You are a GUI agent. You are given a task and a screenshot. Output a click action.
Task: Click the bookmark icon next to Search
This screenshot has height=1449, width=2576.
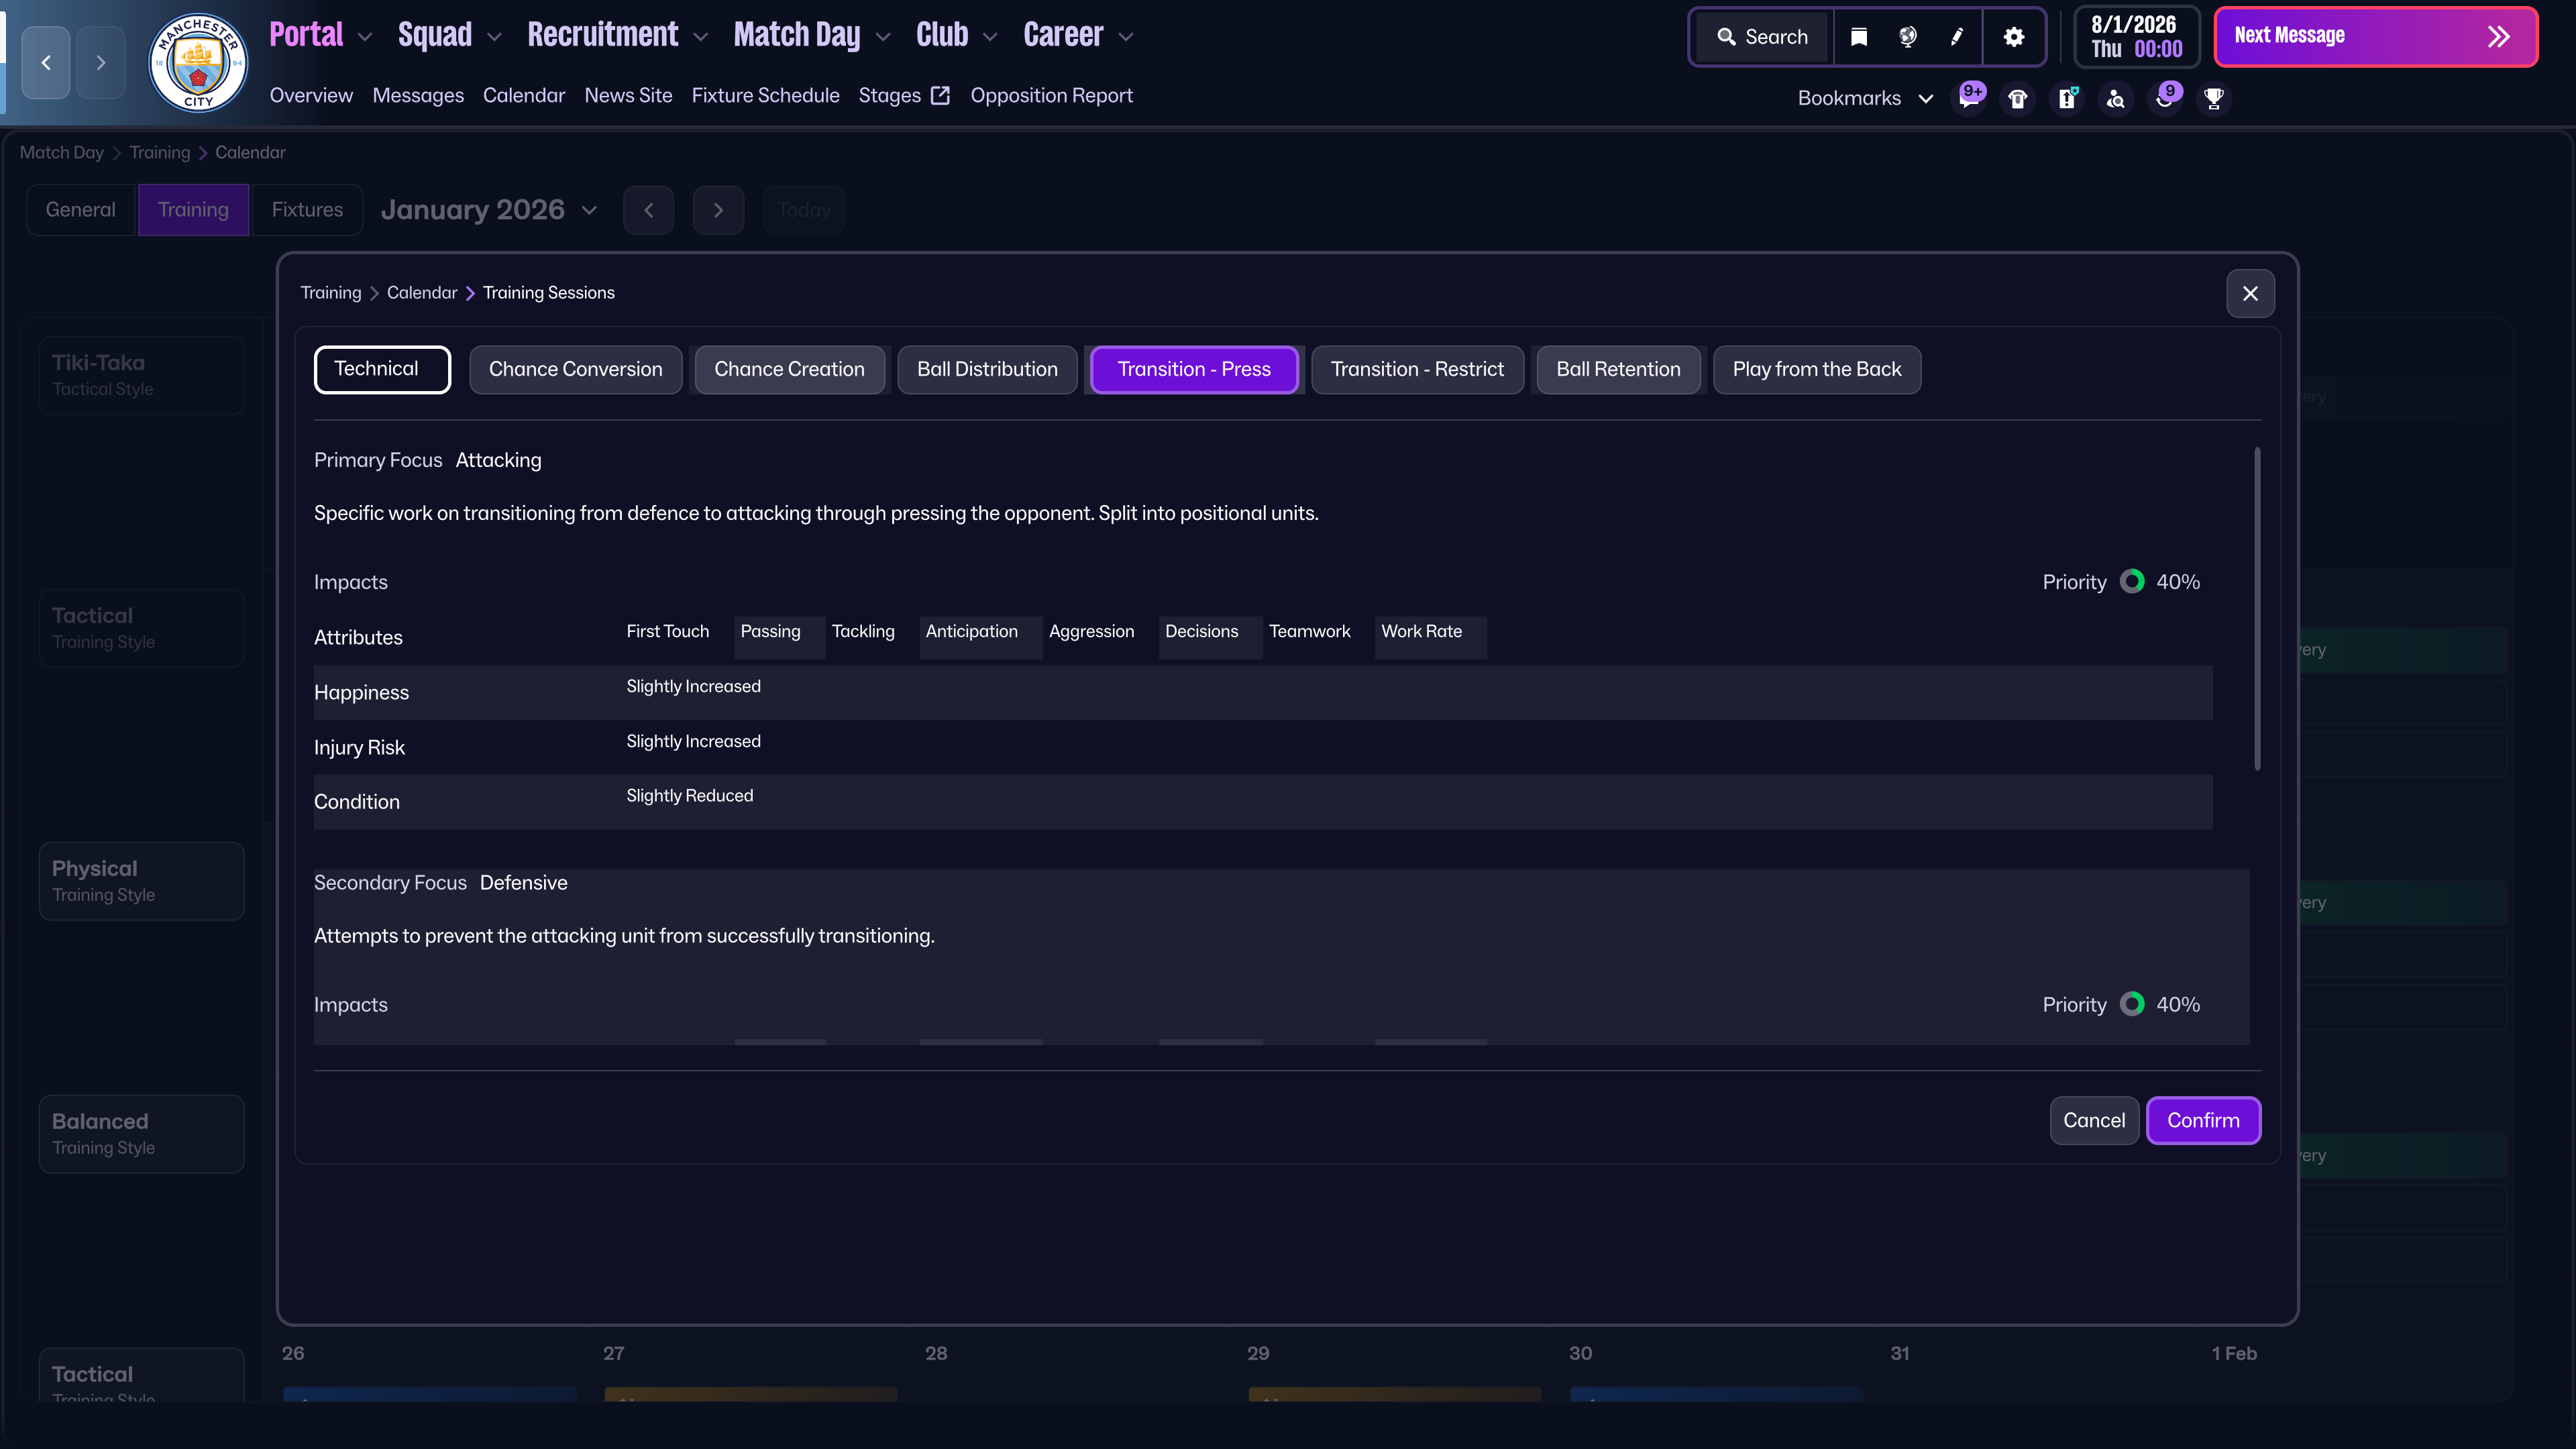[x=1859, y=37]
